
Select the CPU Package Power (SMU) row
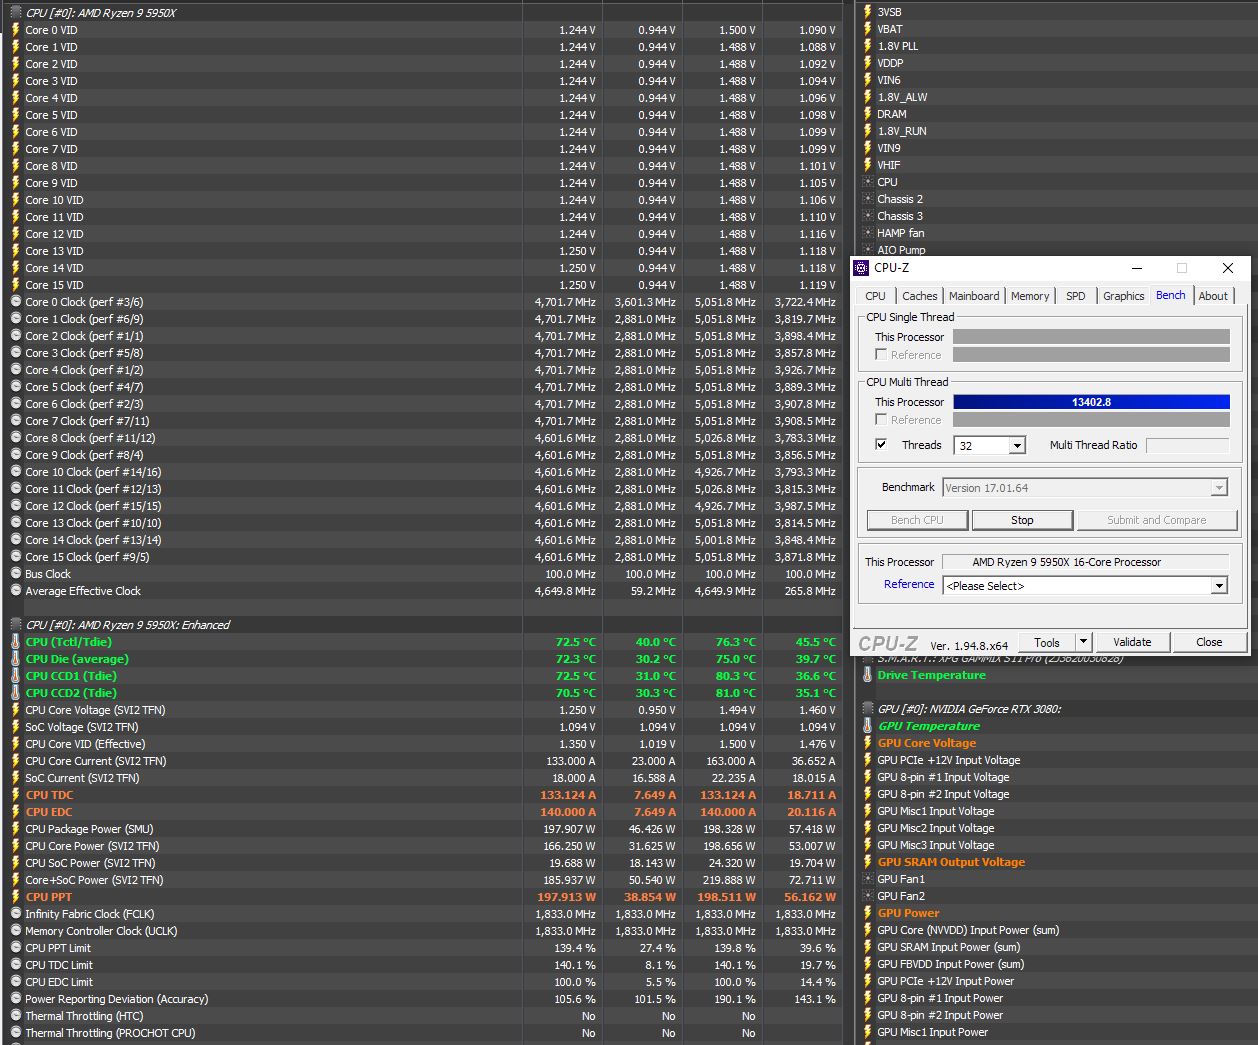424,829
